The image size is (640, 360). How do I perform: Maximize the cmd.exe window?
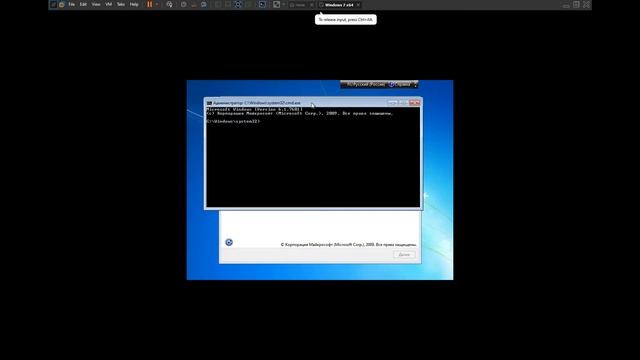[403, 103]
